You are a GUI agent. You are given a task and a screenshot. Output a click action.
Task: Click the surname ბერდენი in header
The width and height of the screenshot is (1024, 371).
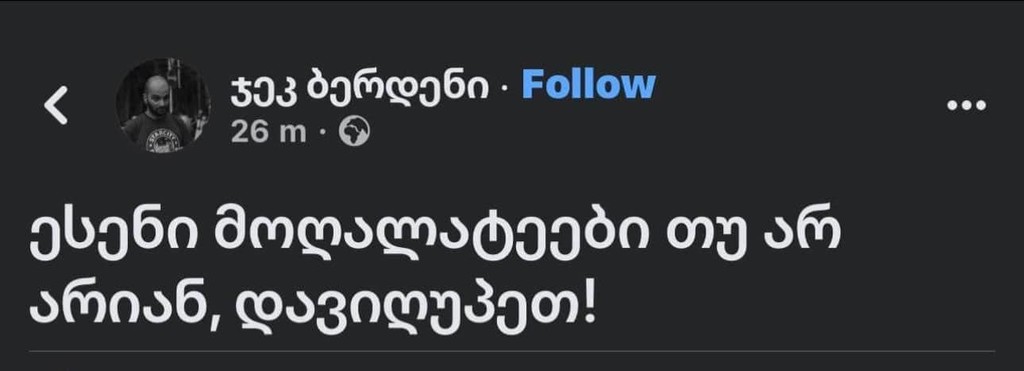click(396, 88)
